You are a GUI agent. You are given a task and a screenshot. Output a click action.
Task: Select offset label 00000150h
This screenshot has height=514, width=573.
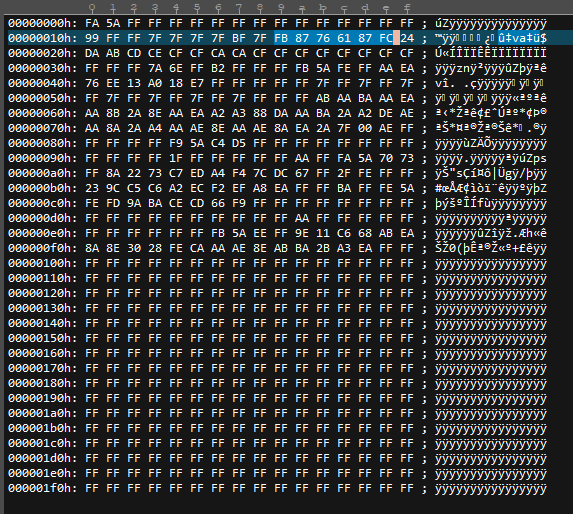43,338
